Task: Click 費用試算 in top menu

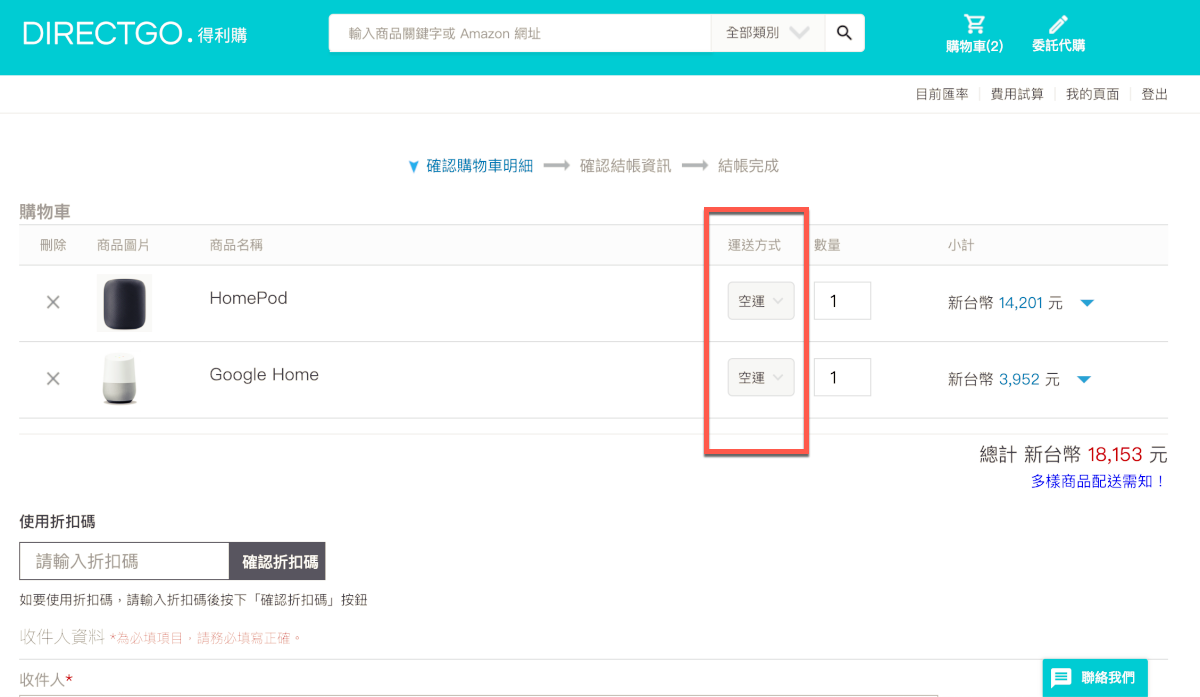Action: tap(1016, 94)
